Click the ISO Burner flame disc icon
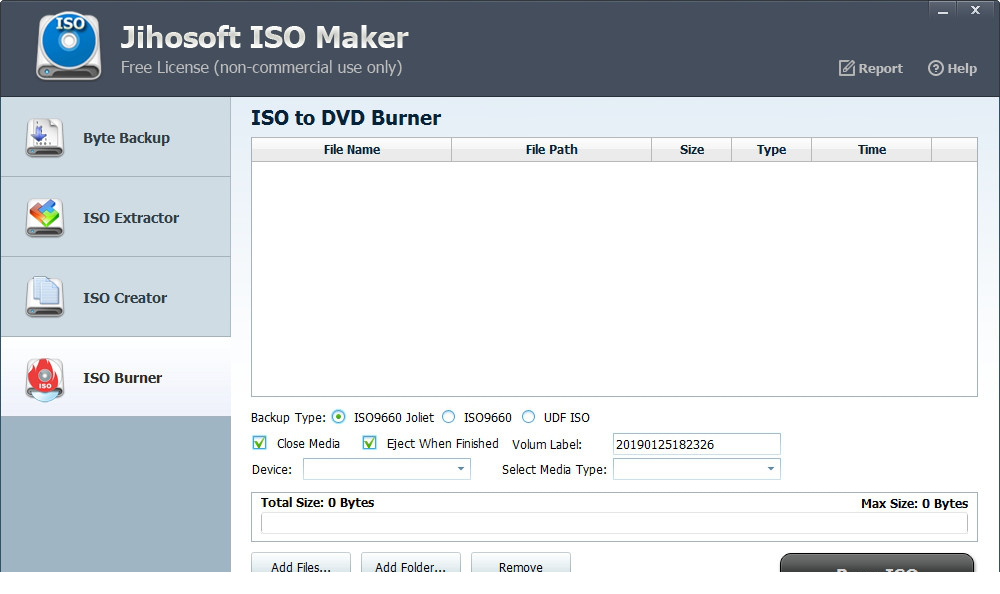The height and width of the screenshot is (594, 1000). 45,379
